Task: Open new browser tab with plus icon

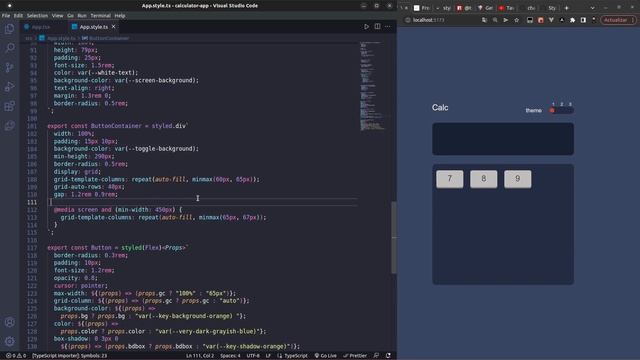Action: pos(566,8)
